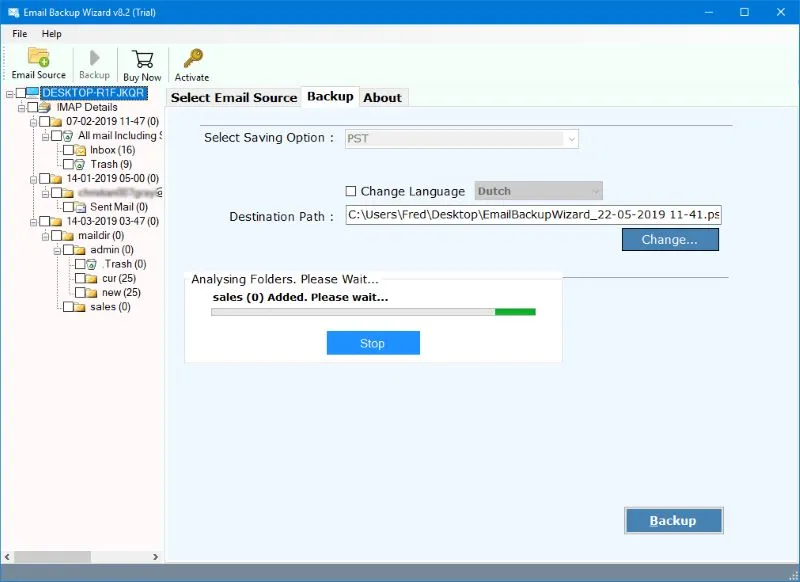Collapse the DESKTOP-R1FJKQR root node
This screenshot has height=582, width=800.
click(x=9, y=94)
